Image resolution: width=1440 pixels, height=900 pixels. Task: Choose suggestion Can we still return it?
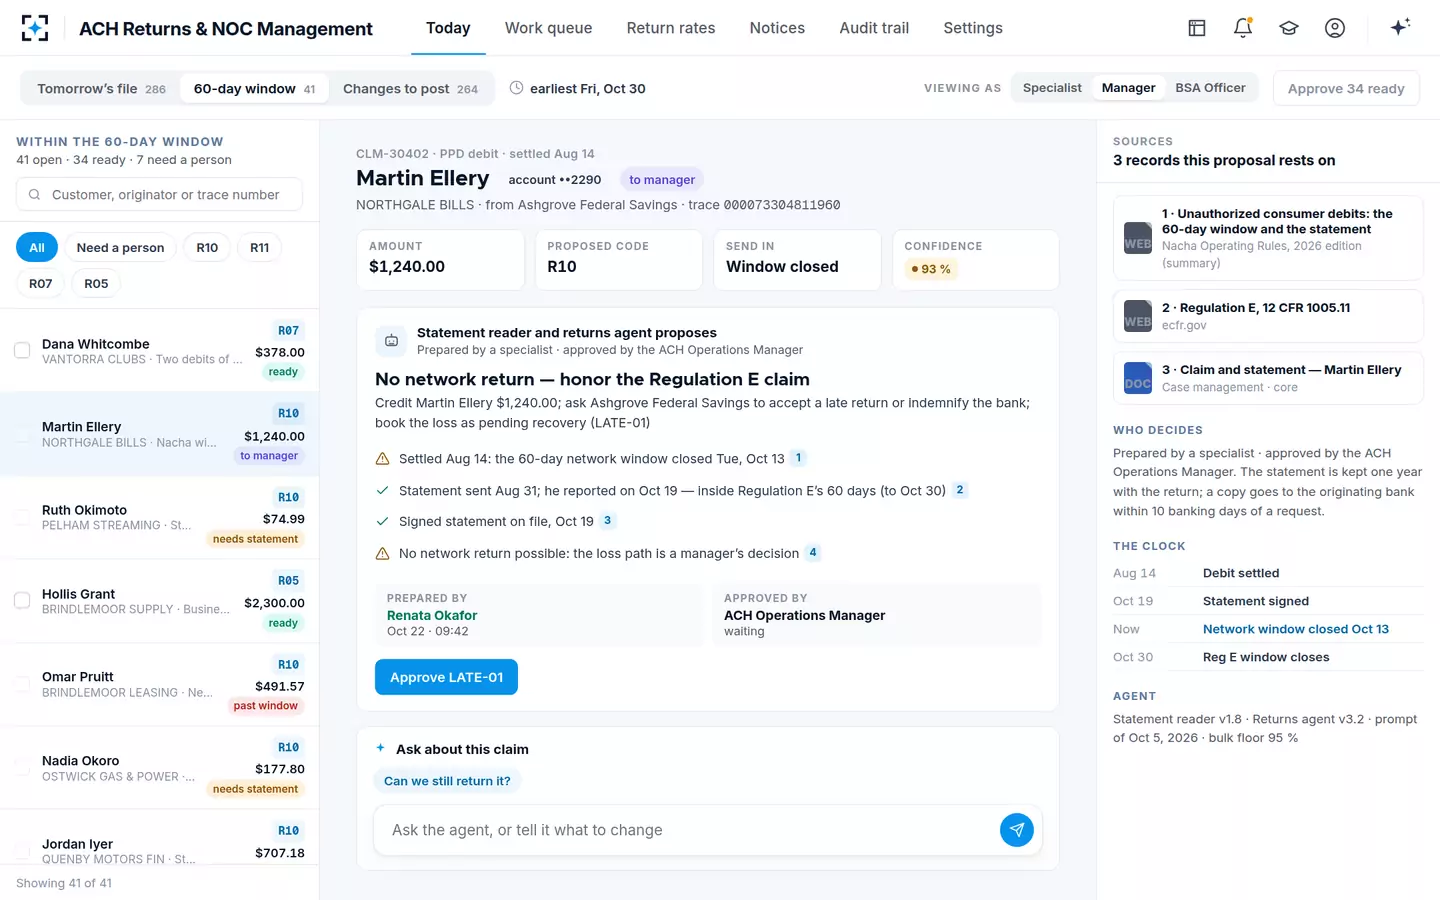447,781
